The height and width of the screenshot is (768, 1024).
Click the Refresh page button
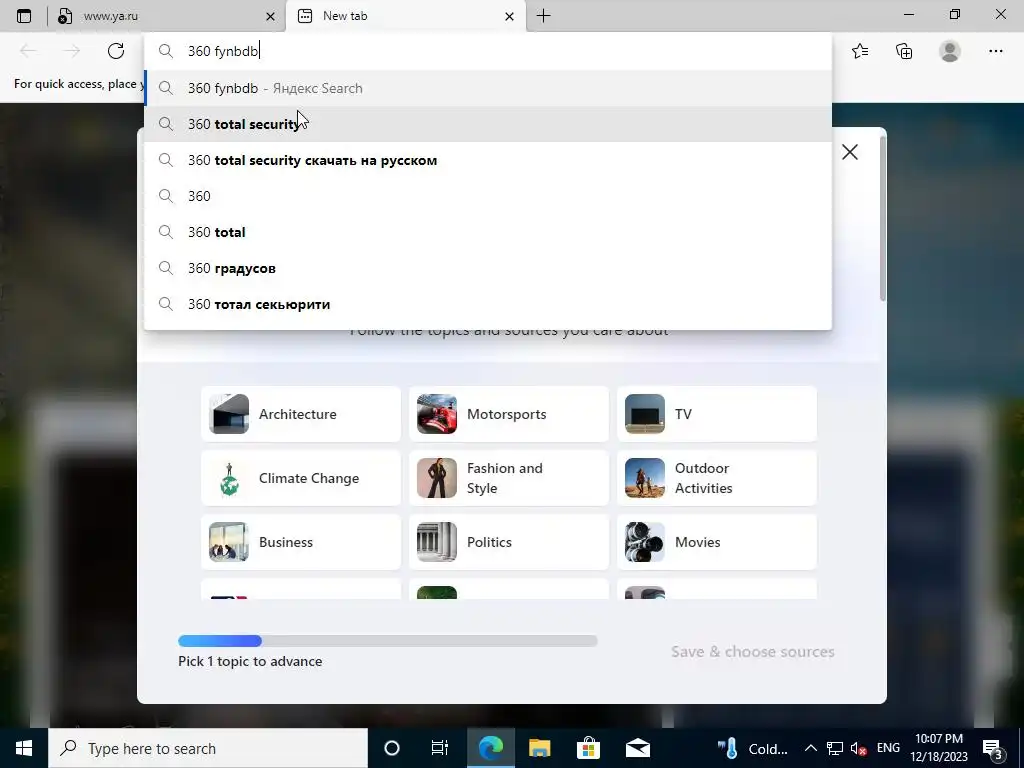pos(116,51)
